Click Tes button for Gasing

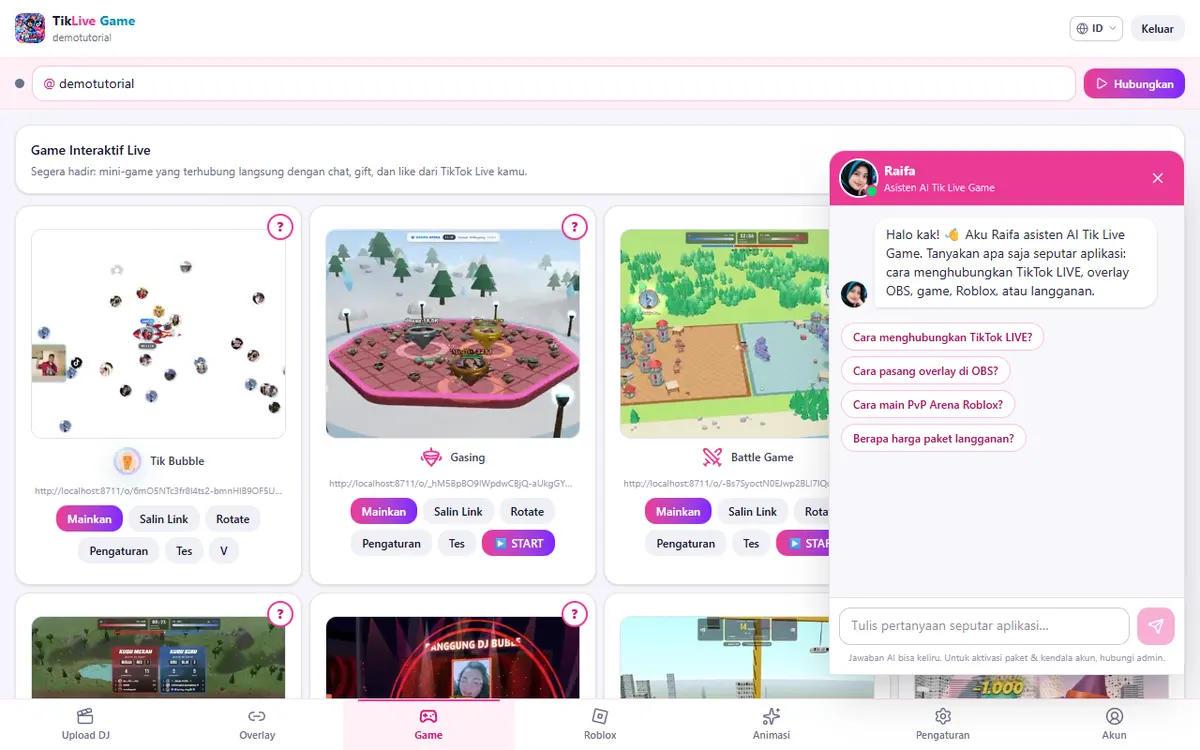457,543
